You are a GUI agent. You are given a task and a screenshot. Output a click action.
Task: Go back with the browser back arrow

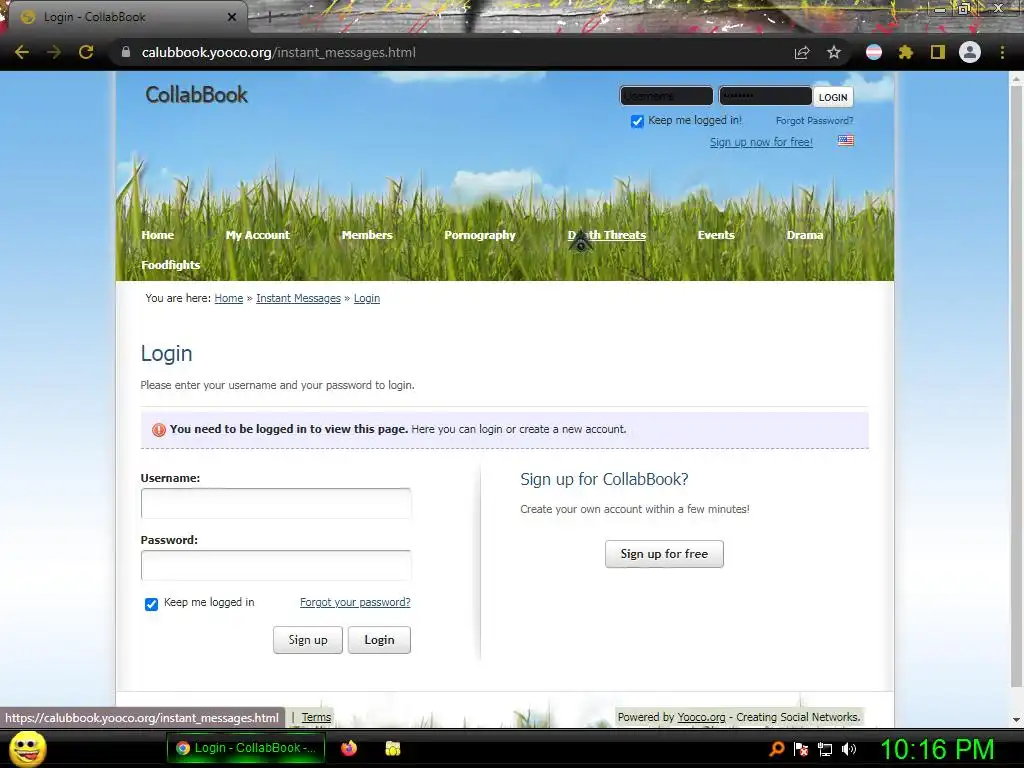tap(22, 52)
